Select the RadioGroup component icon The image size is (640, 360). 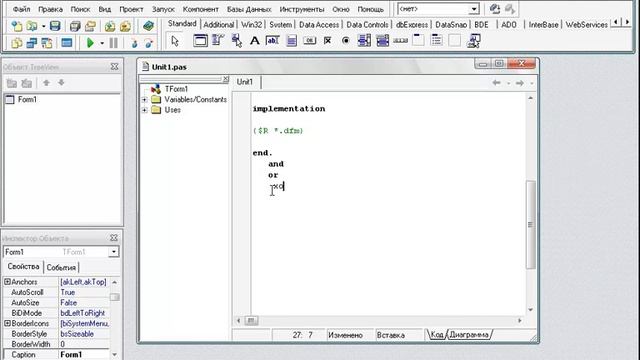437,40
